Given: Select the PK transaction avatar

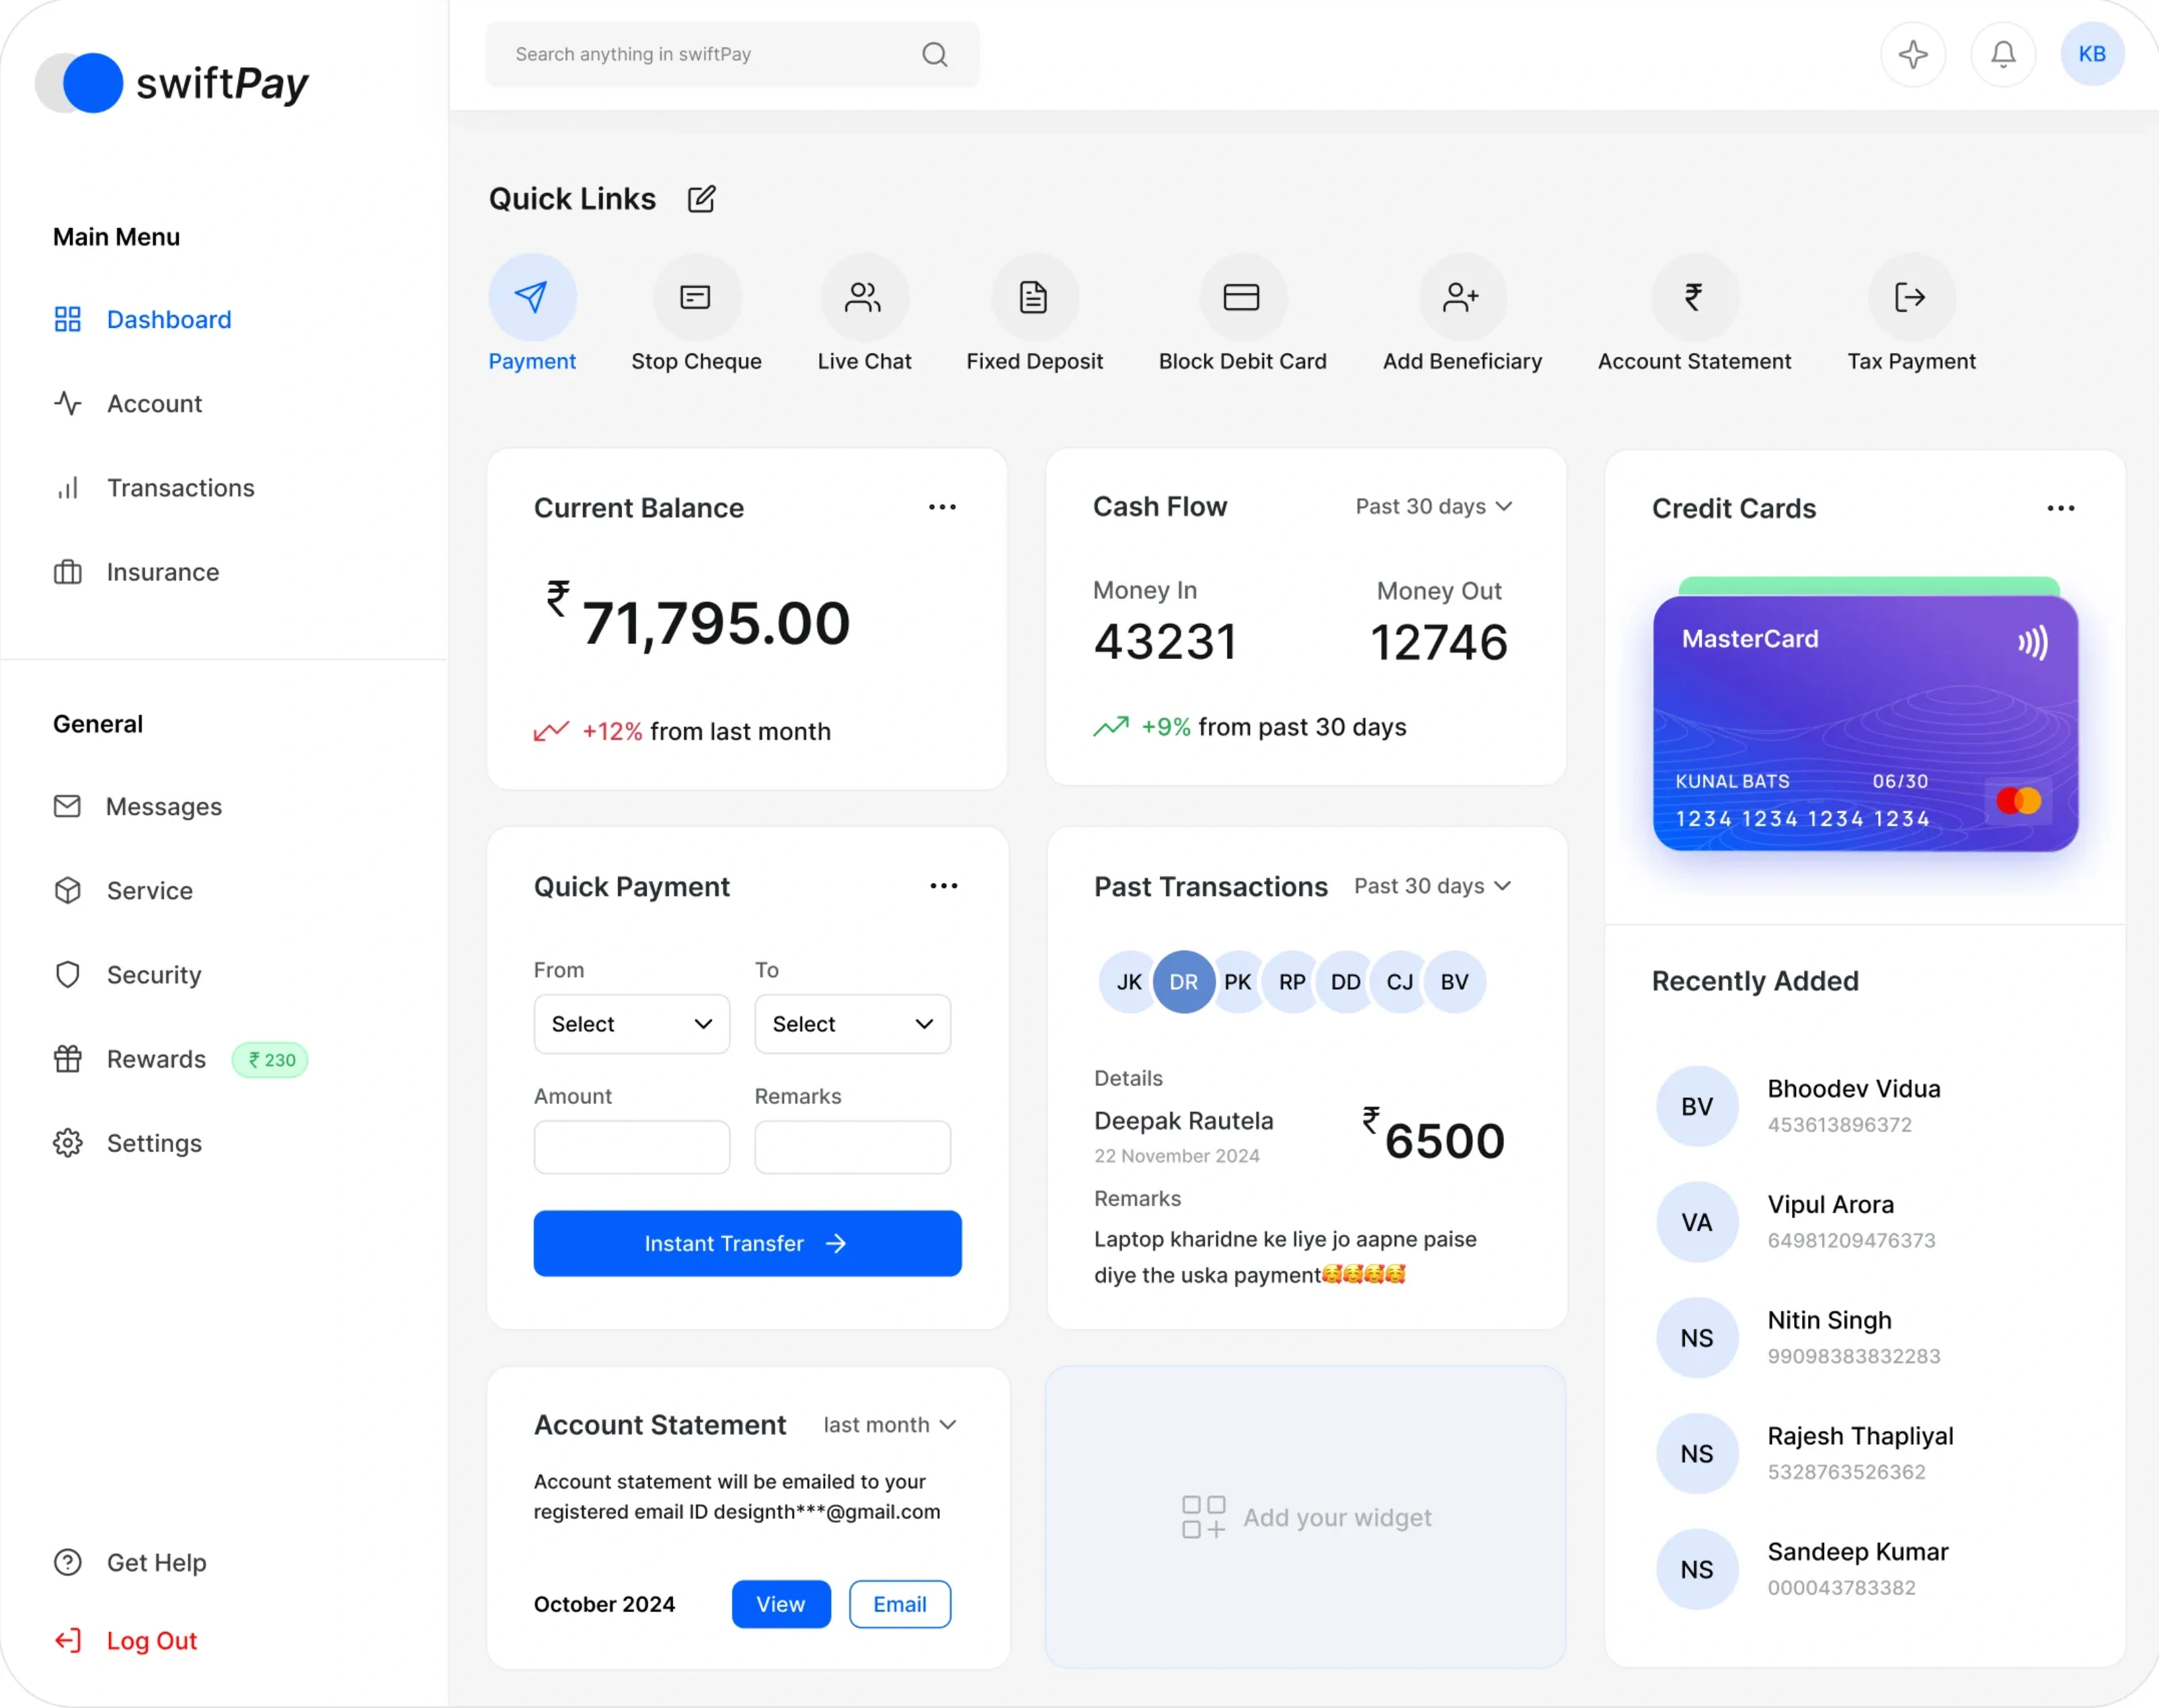Looking at the screenshot, I should click(1240, 982).
